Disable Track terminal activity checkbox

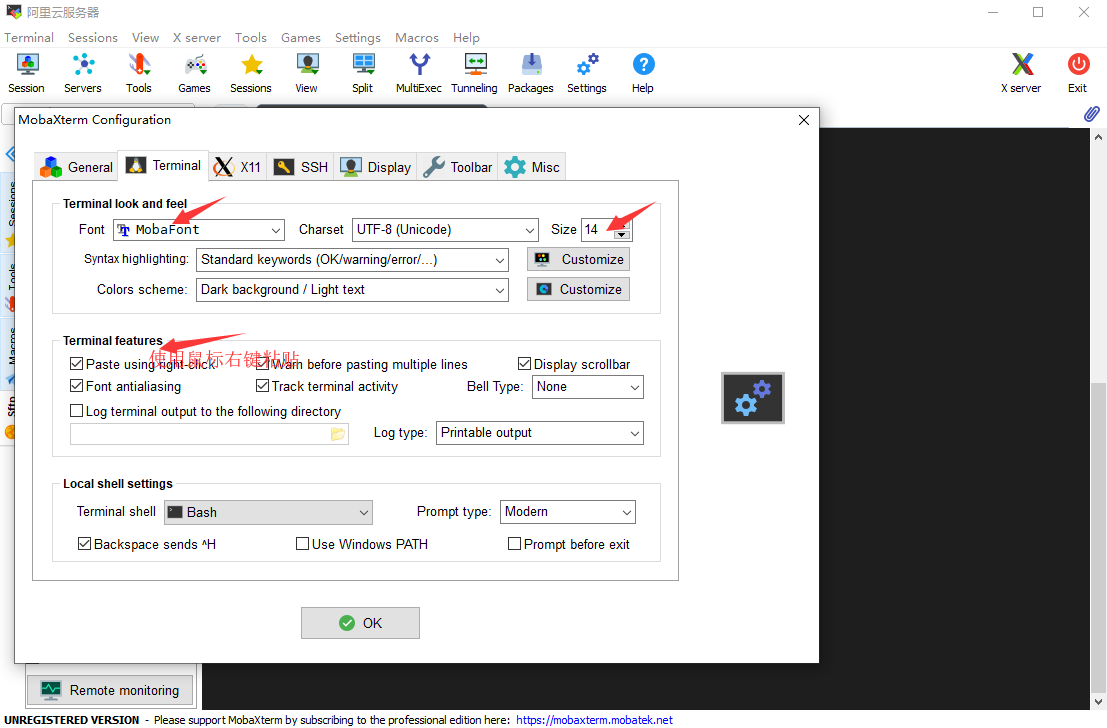pyautogui.click(x=263, y=386)
